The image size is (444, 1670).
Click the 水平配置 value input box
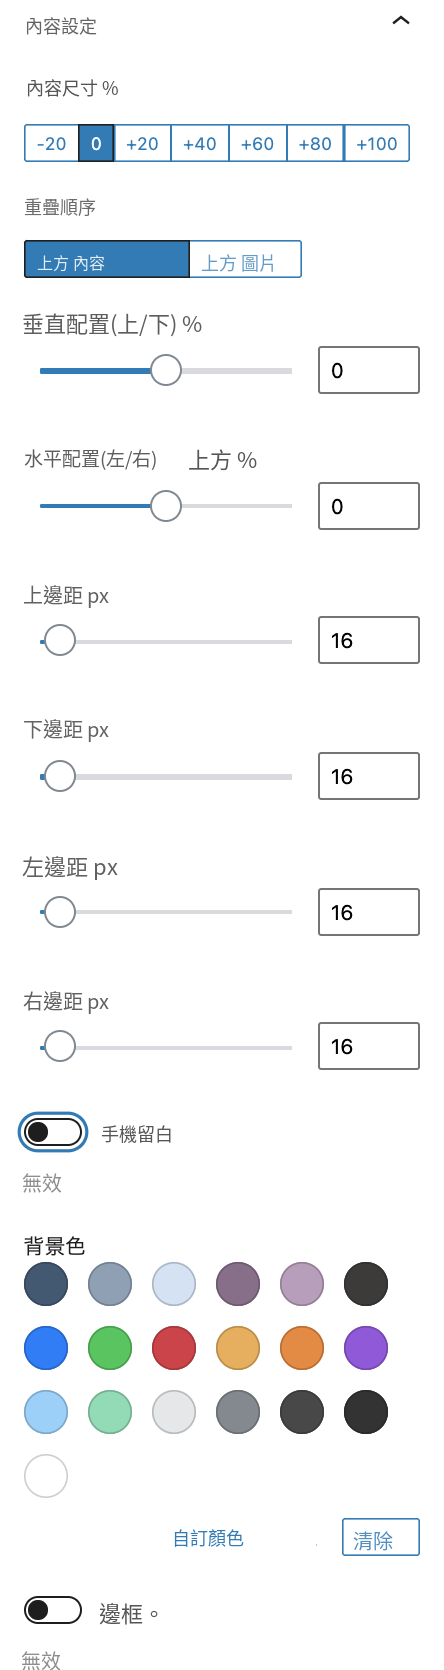point(369,506)
